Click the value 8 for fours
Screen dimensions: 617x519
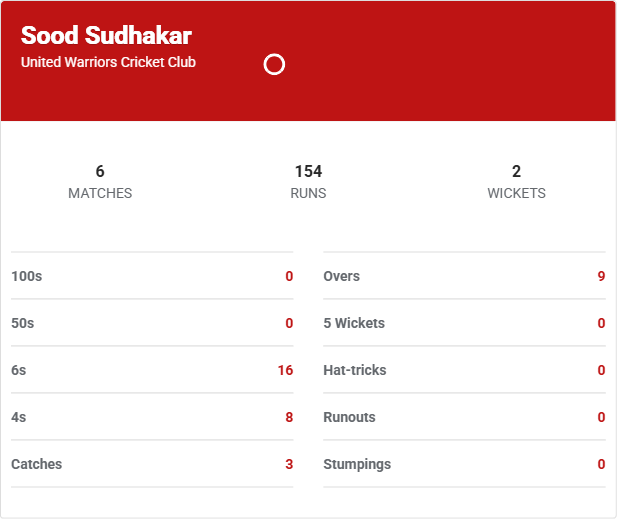[x=289, y=417]
